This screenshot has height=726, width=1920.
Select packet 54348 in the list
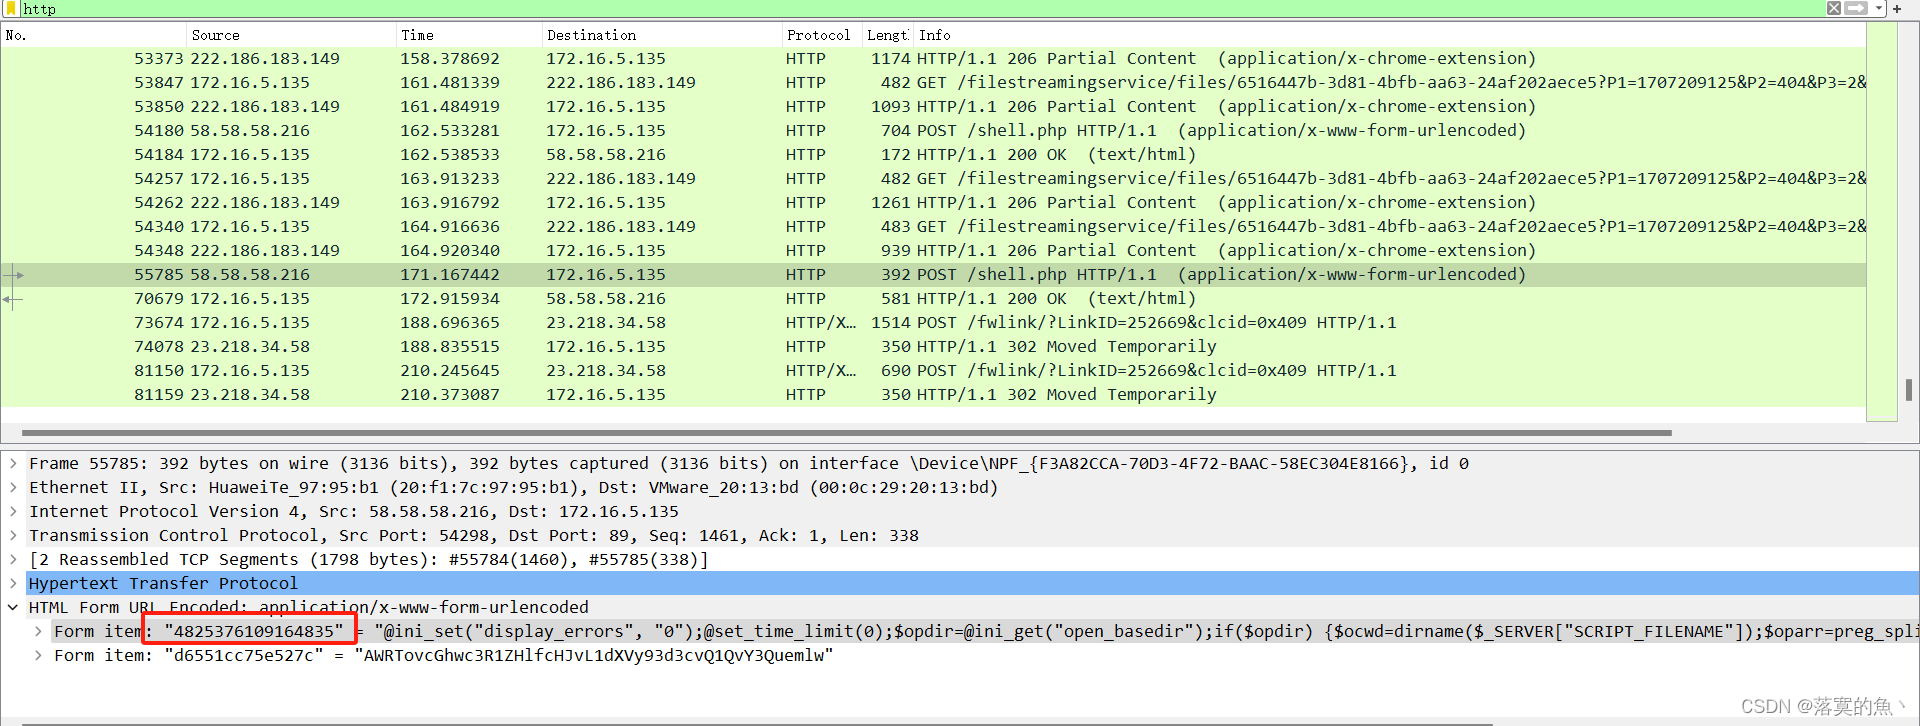coord(933,250)
